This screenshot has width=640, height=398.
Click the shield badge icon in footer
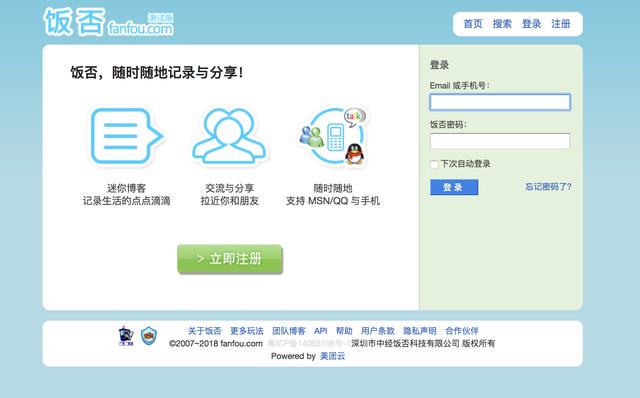(x=149, y=336)
